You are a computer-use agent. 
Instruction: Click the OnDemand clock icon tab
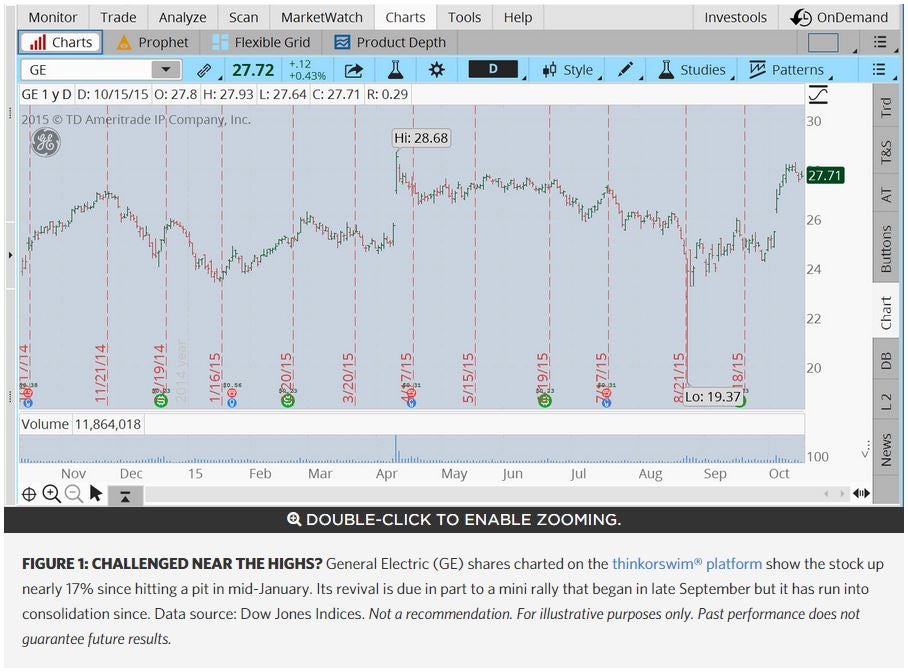click(839, 17)
